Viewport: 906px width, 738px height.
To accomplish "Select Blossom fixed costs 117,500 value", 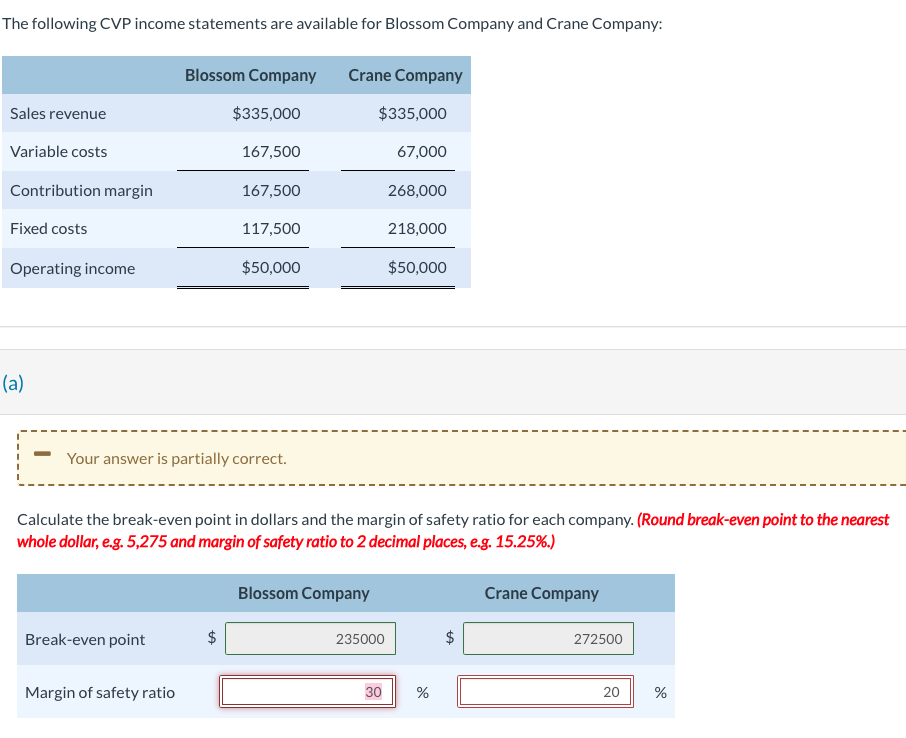I will (271, 228).
